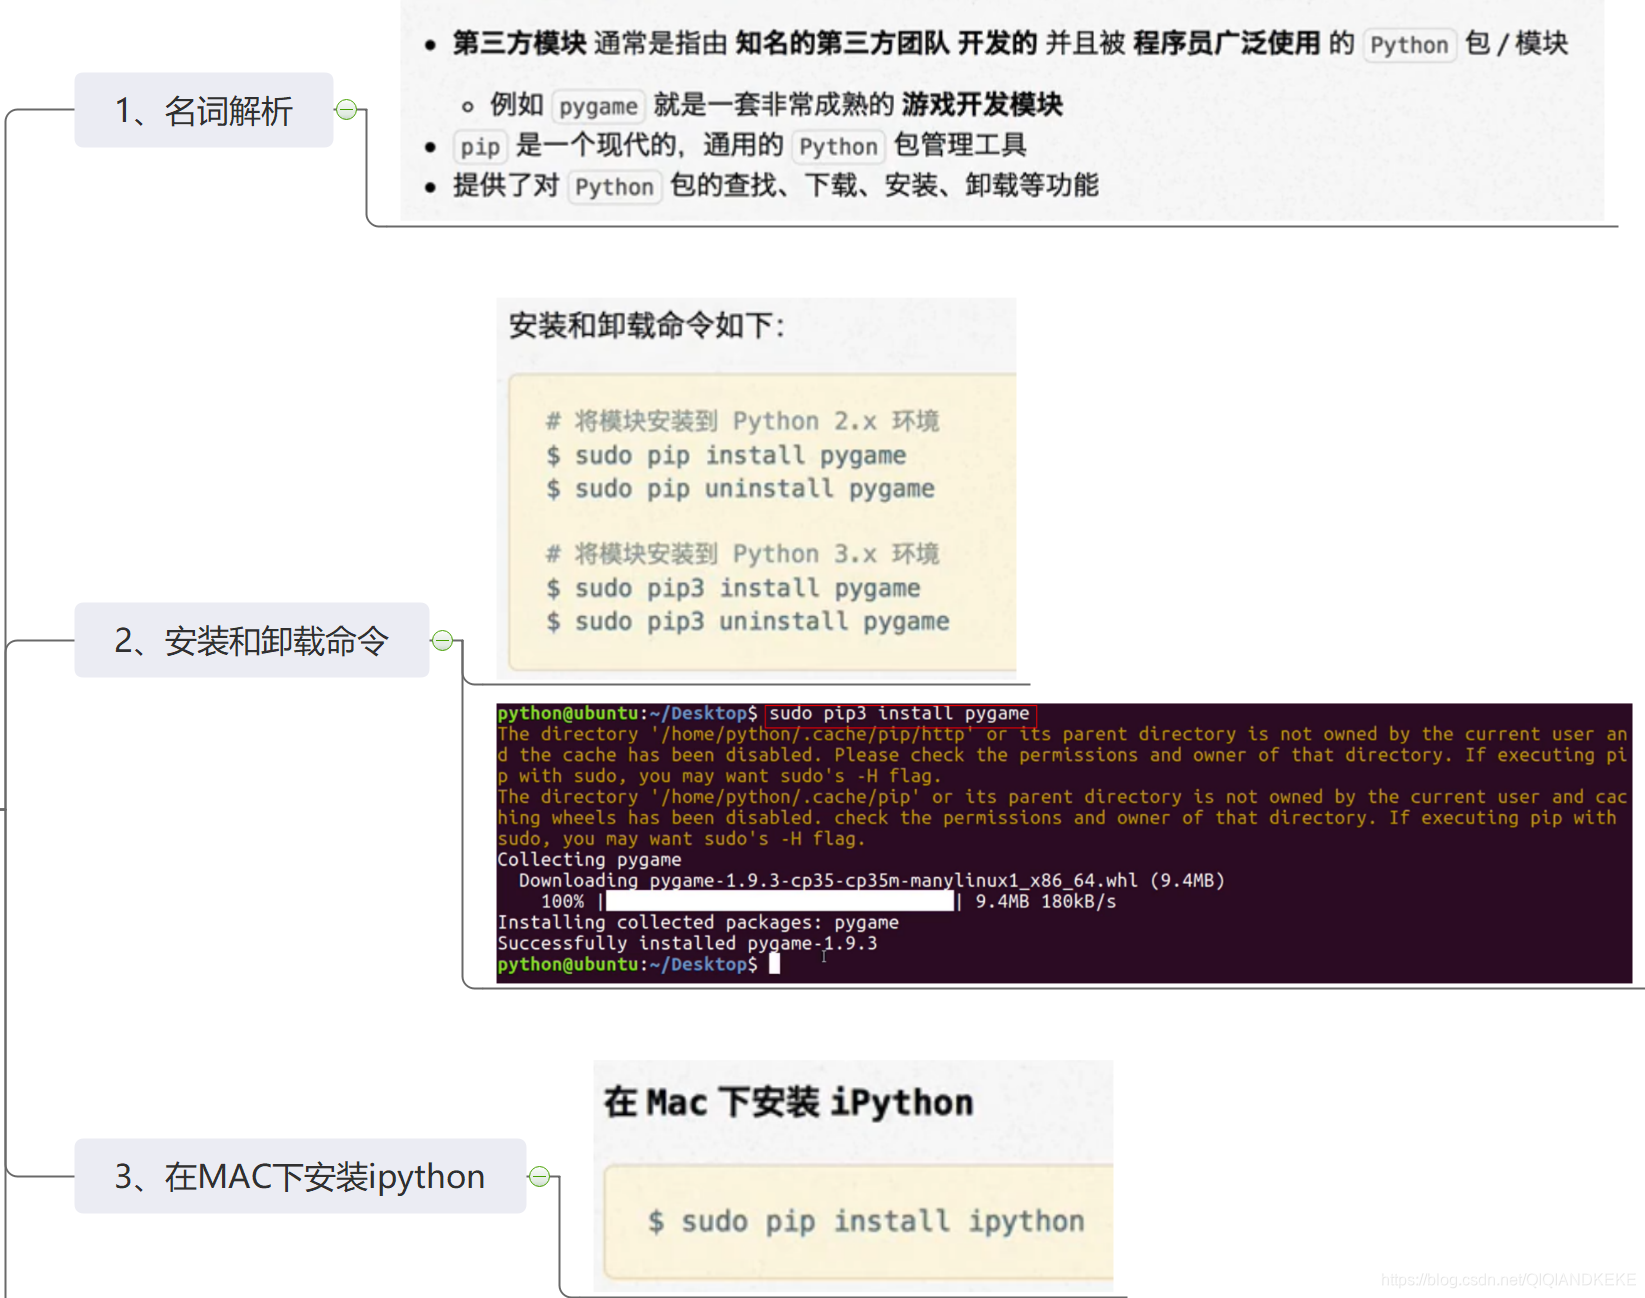The height and width of the screenshot is (1298, 1645).
Task: Click "Successfully installed pygame-1.9.3" line
Action: [687, 943]
